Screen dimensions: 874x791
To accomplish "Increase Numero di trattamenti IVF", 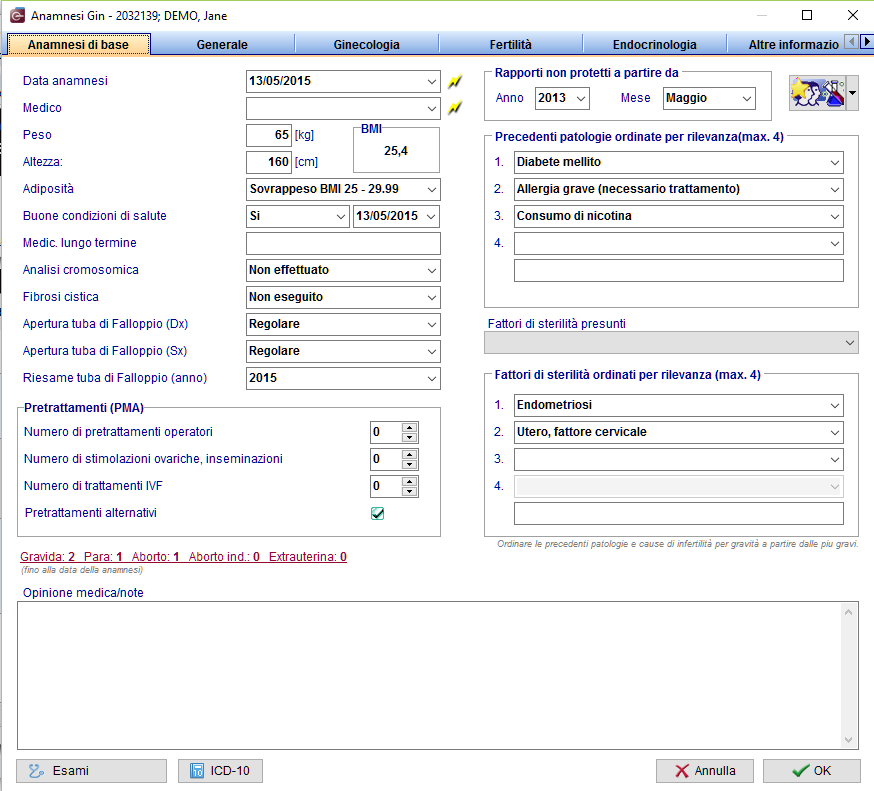I will [410, 481].
